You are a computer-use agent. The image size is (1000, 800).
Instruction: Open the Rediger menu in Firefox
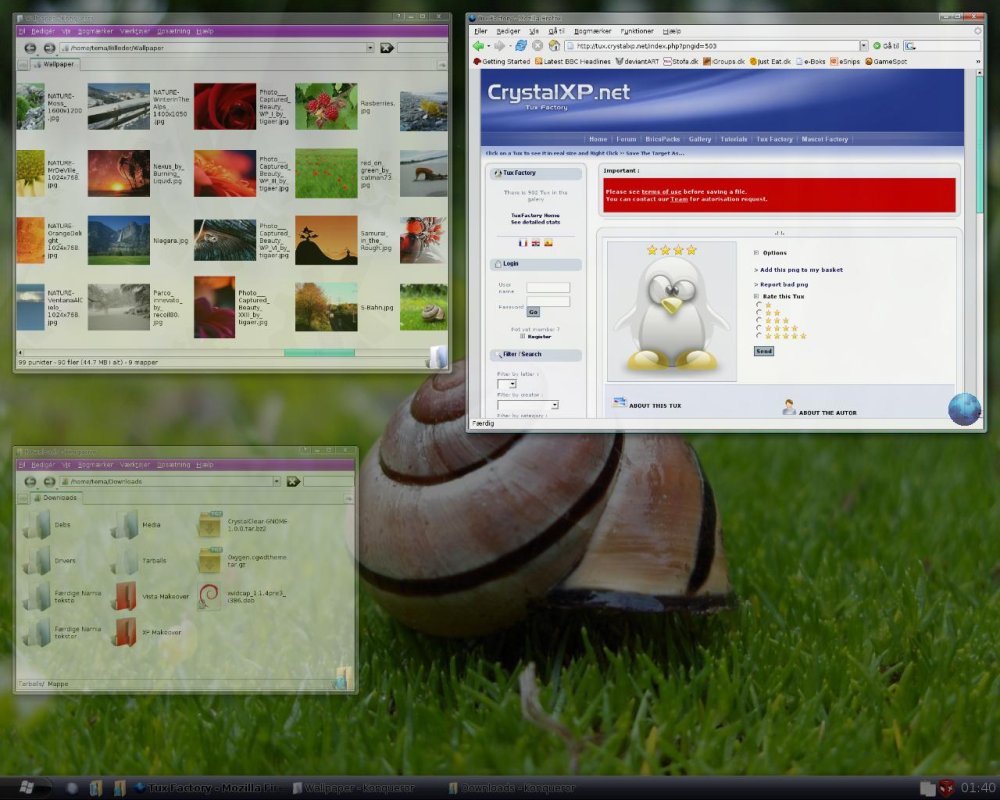point(508,31)
